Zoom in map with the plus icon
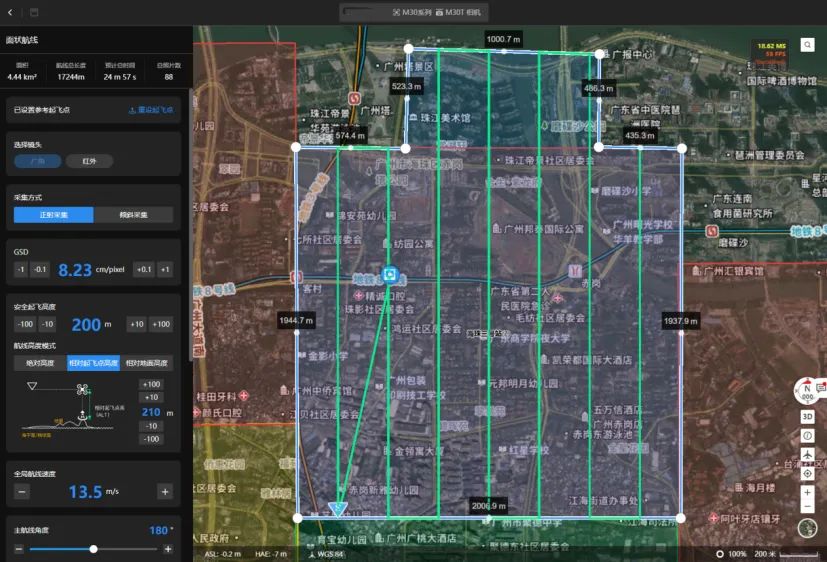827x562 pixels. [x=807, y=492]
